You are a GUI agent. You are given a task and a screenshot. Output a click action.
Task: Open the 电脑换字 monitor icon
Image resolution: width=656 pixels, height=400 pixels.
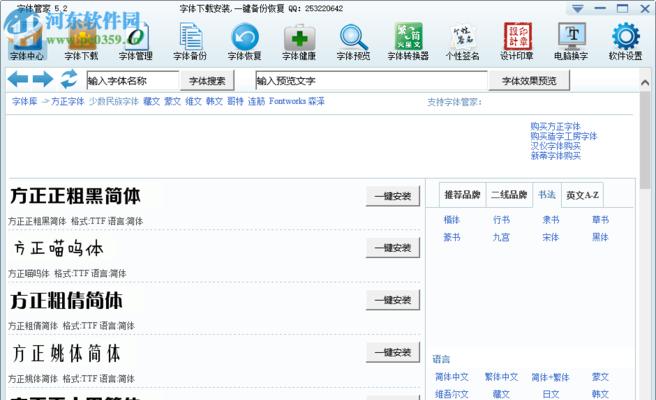tap(571, 42)
